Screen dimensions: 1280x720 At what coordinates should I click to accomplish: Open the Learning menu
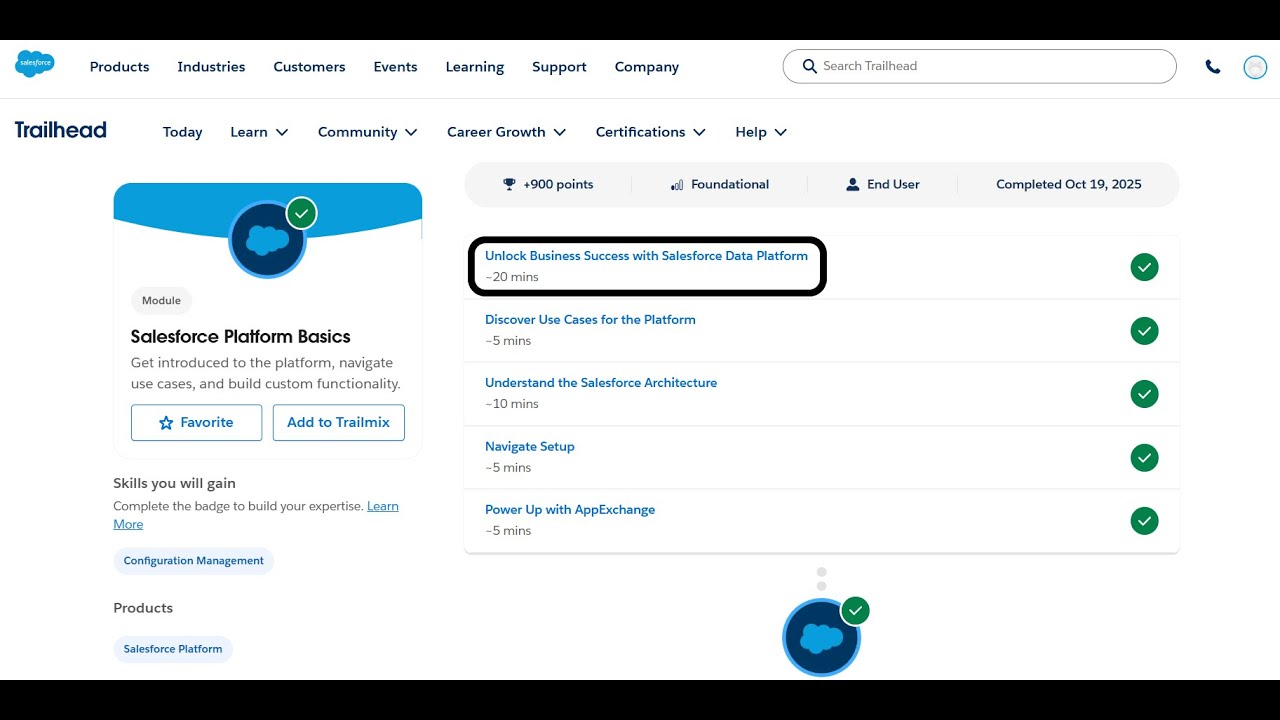point(475,67)
